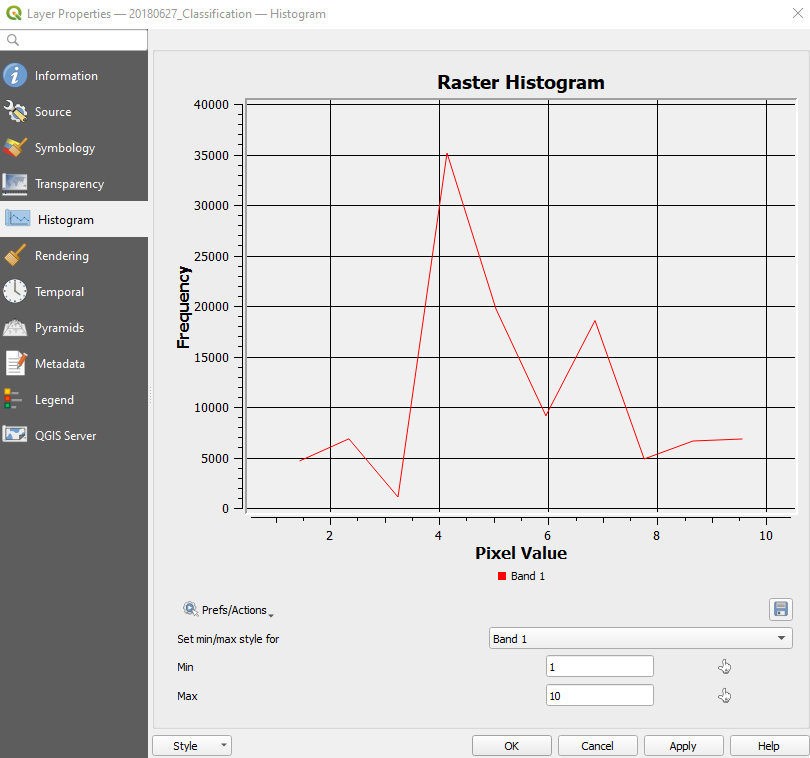Image resolution: width=810 pixels, height=758 pixels.
Task: Click the settings search box
Action: pyautogui.click(x=74, y=40)
